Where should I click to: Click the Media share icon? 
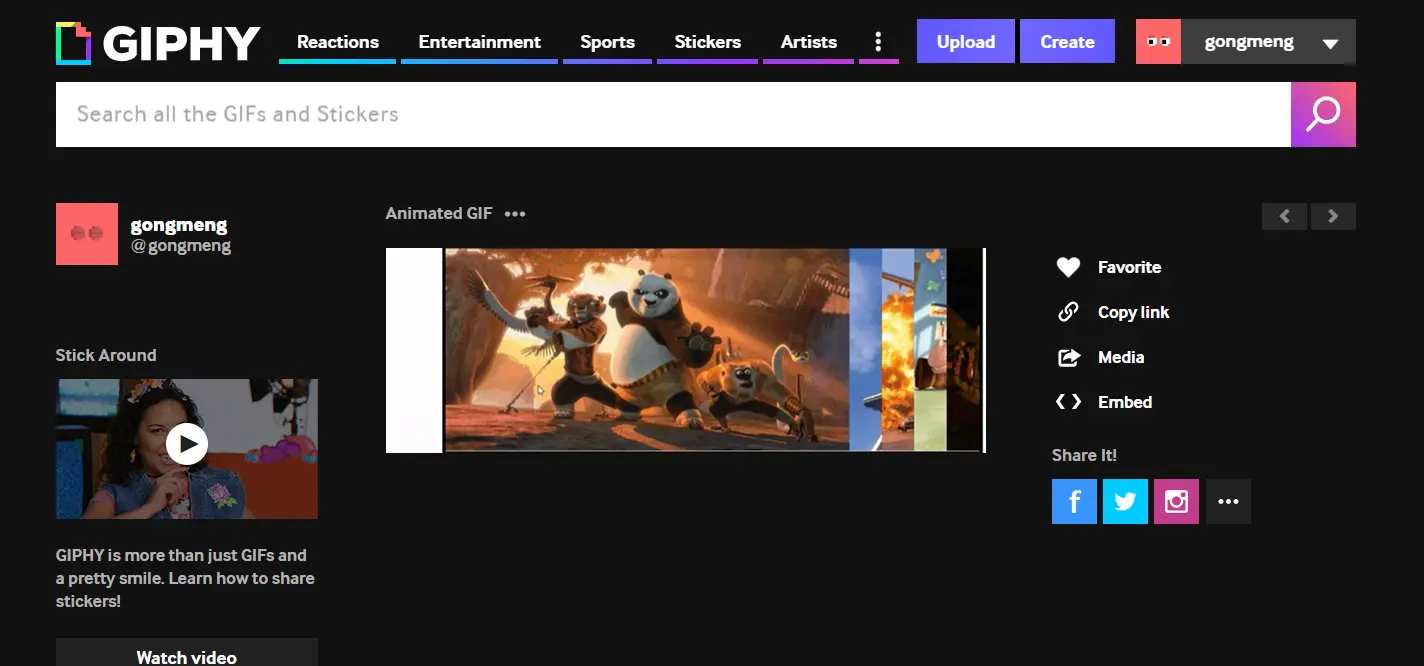1068,357
